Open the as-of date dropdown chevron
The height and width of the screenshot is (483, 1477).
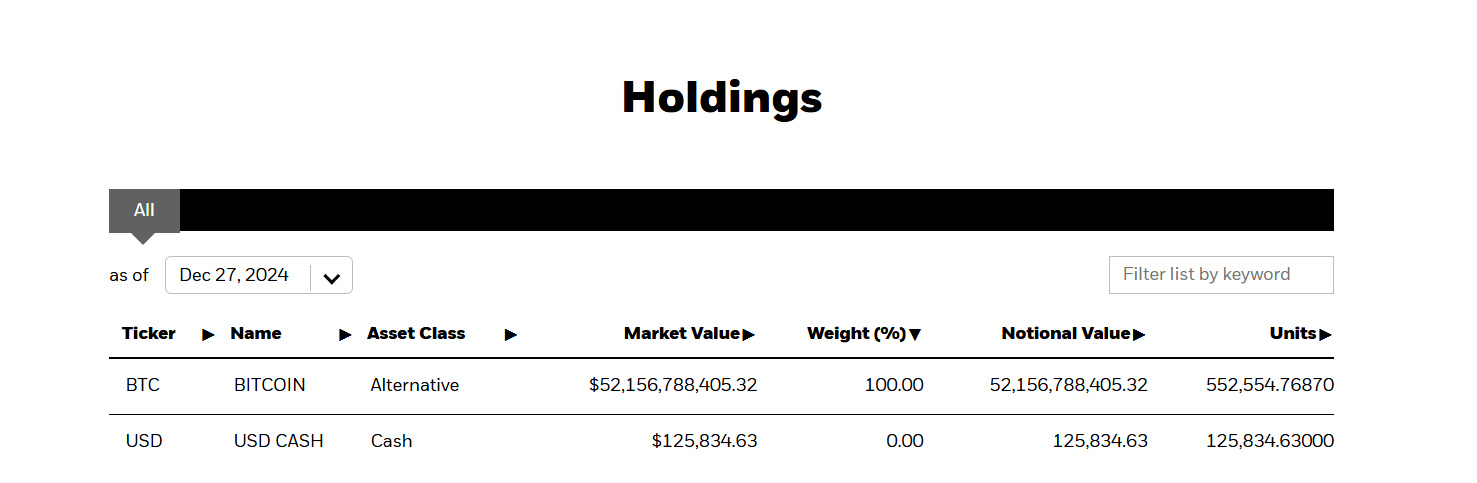tap(332, 276)
